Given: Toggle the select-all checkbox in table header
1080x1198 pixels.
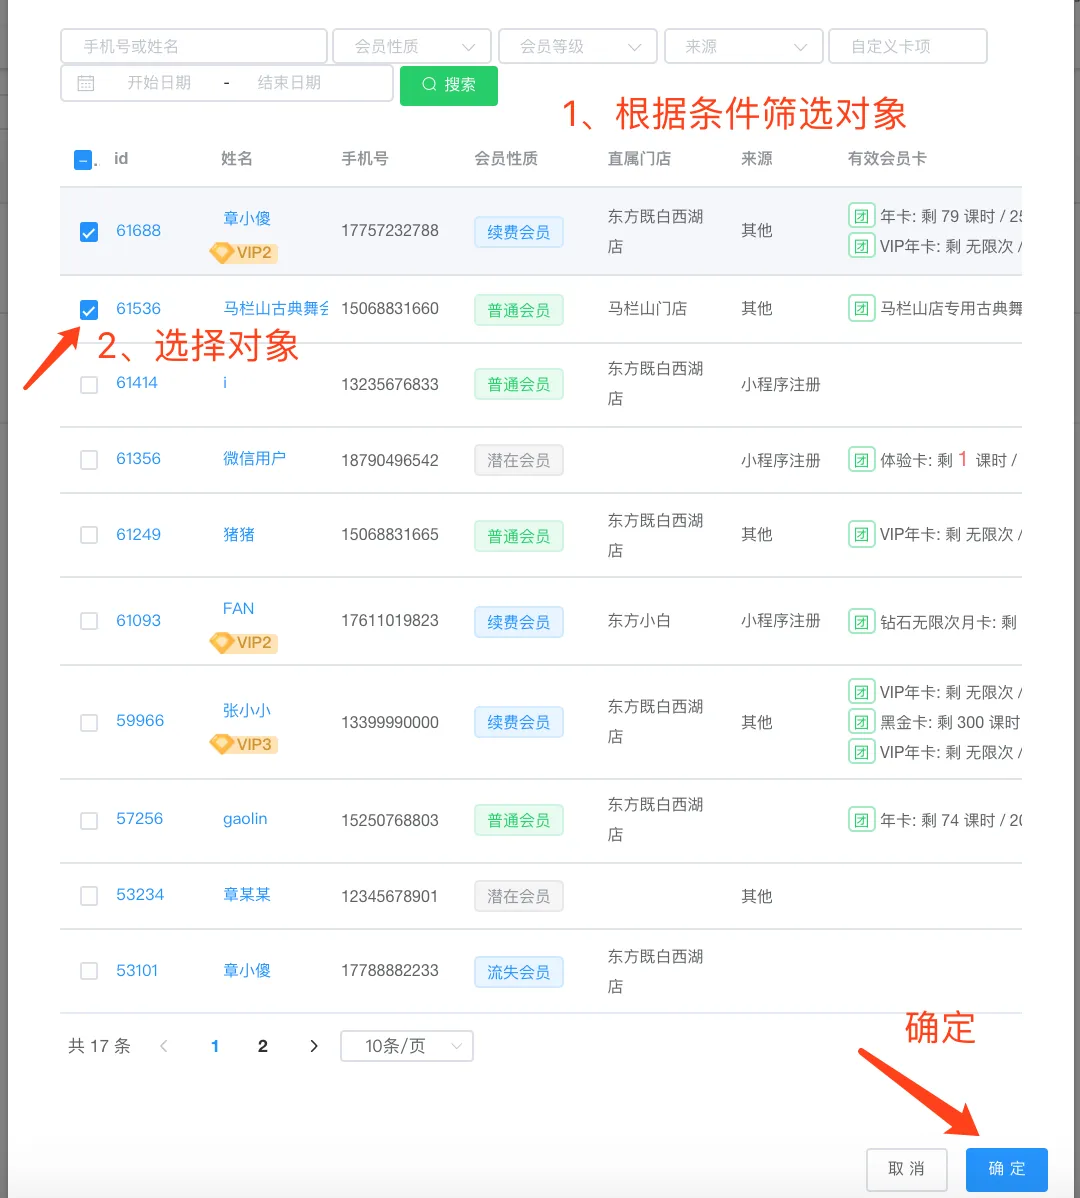Looking at the screenshot, I should [83, 159].
